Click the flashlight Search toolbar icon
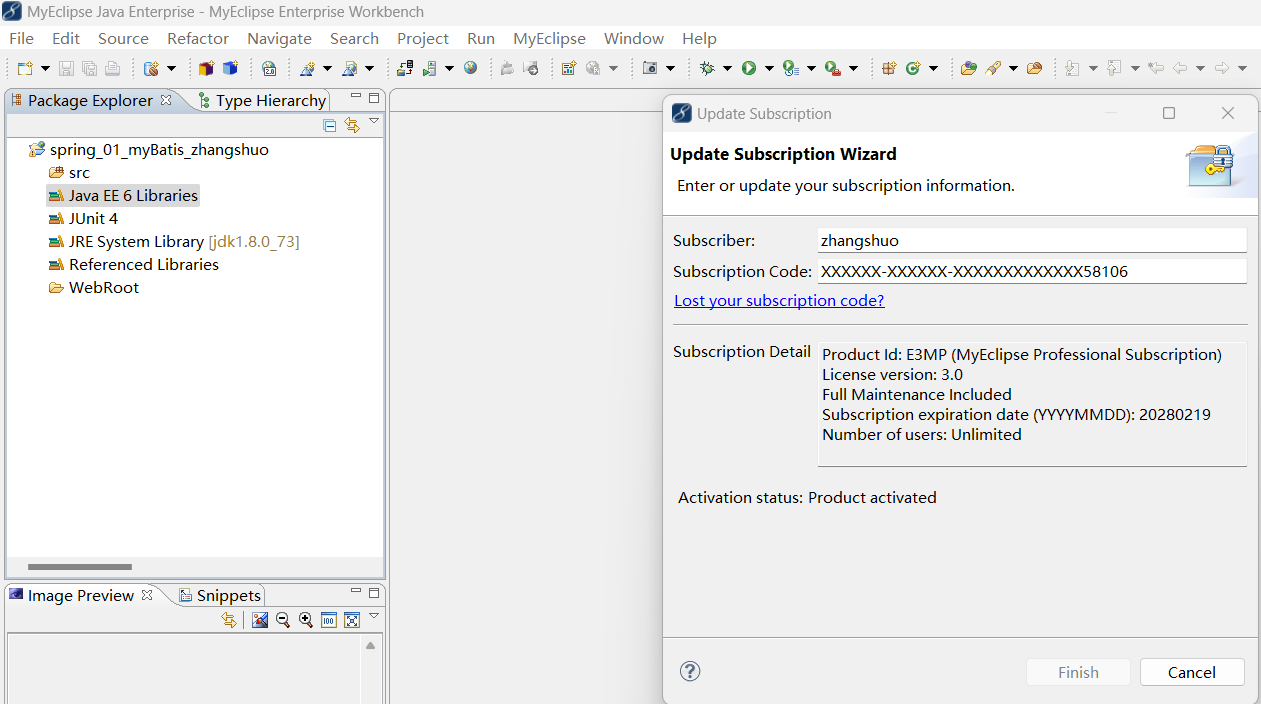The width and height of the screenshot is (1261, 704). click(993, 68)
